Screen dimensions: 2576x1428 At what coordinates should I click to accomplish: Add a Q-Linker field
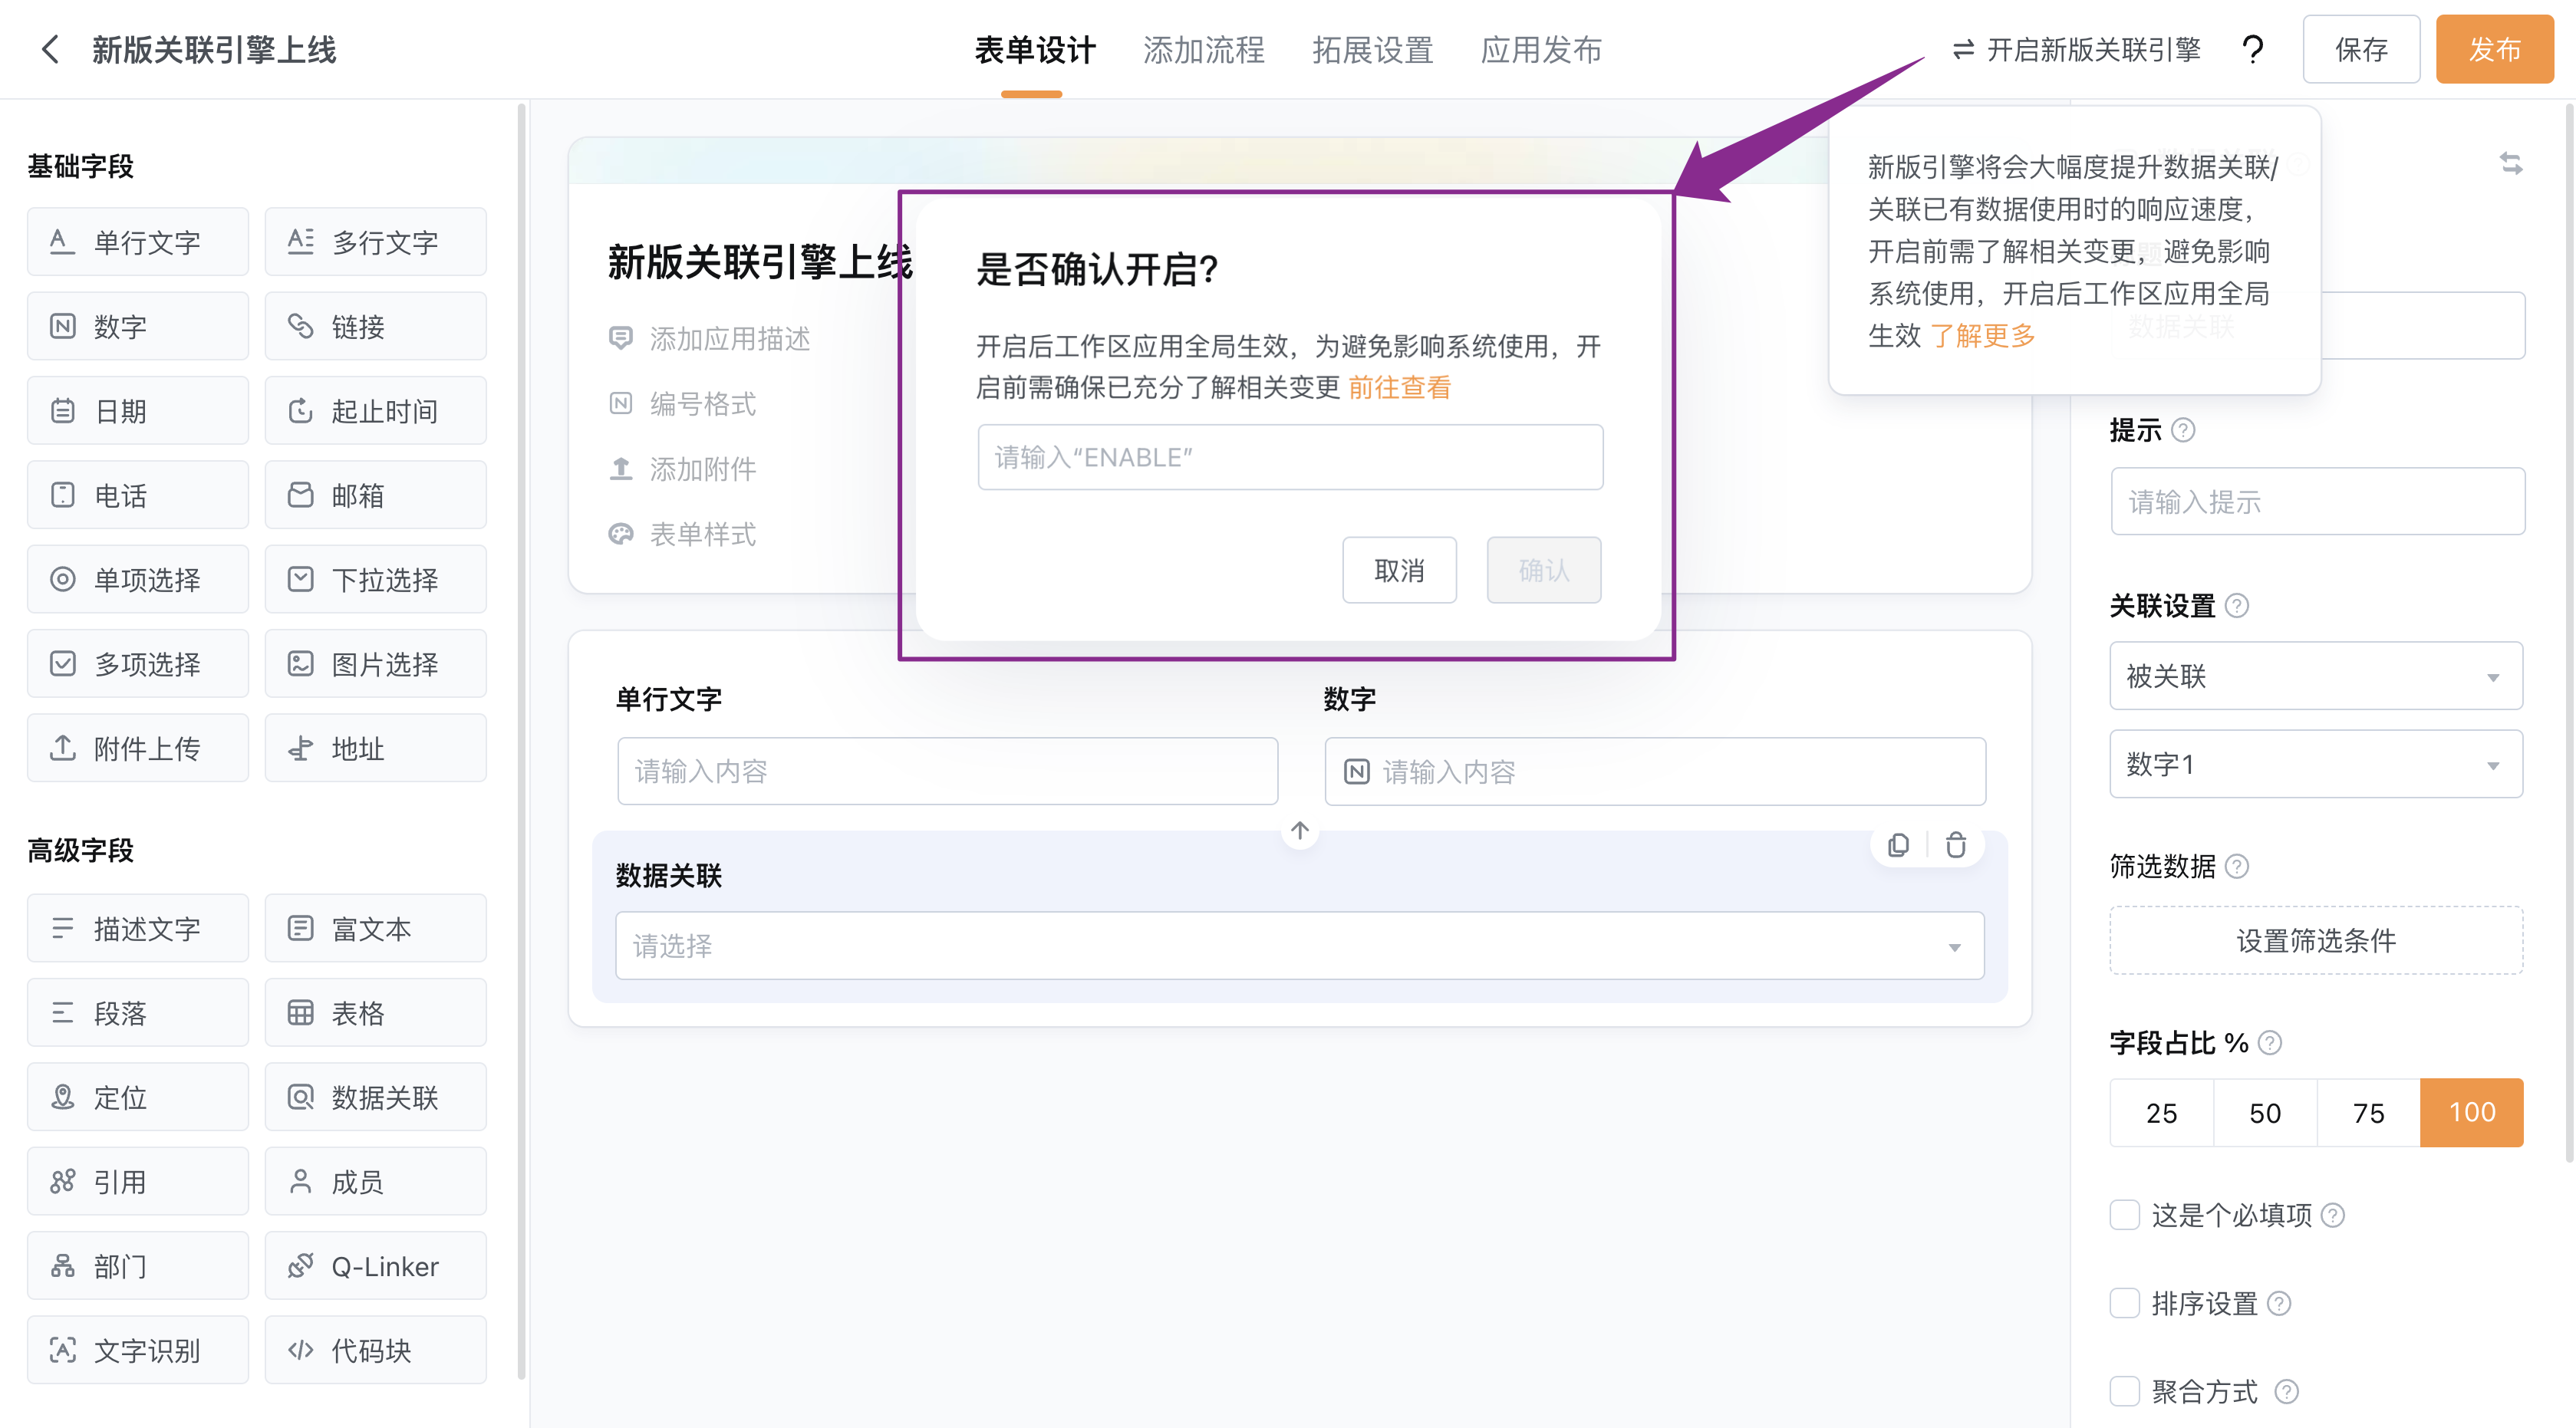tap(375, 1266)
